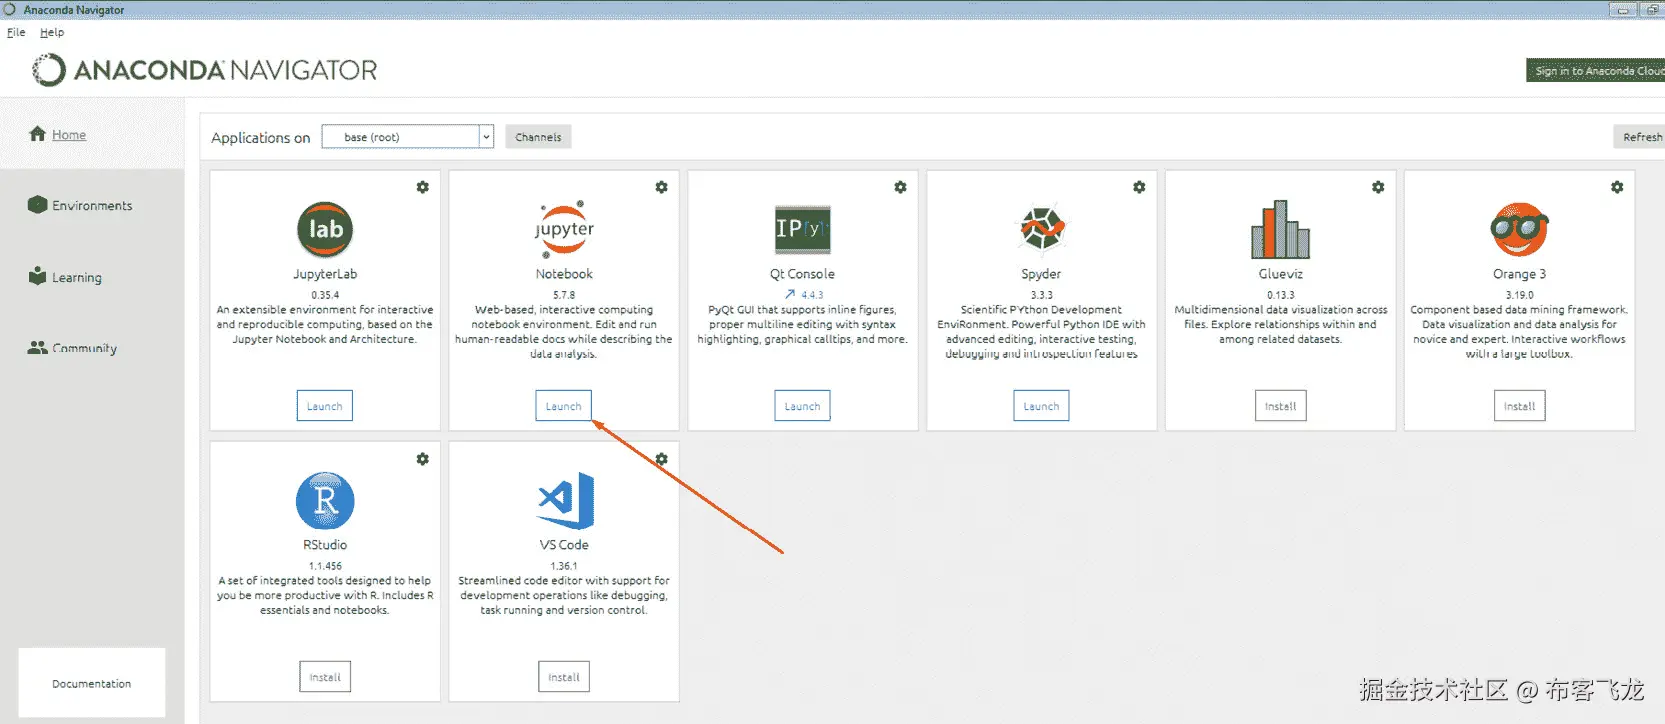1665x724 pixels.
Task: Sign in to Anaconda Cloud
Action: [1597, 71]
